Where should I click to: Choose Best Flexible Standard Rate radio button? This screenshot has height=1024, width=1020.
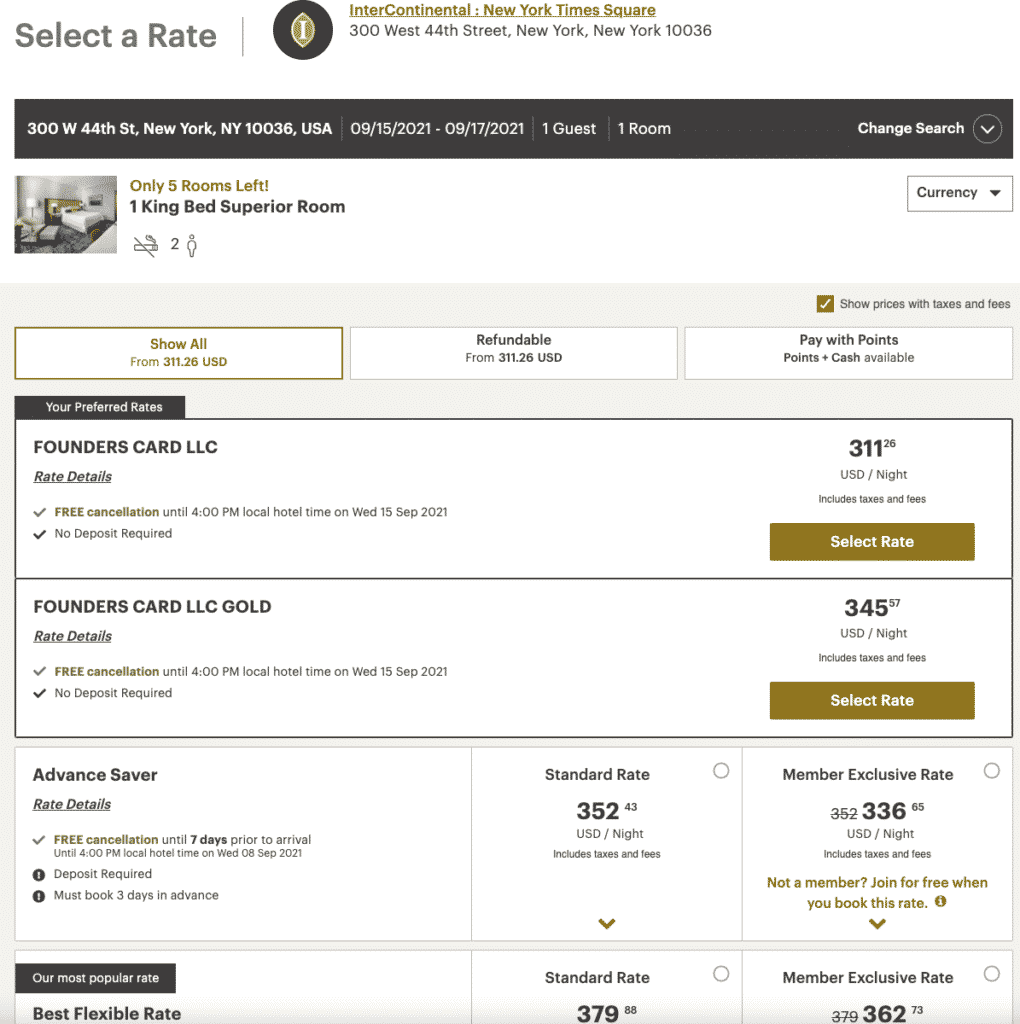click(721, 974)
